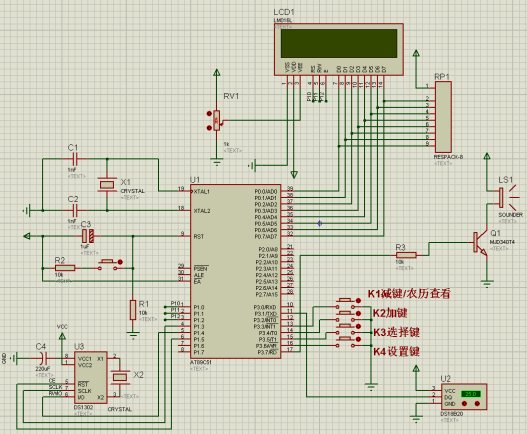Click the XTAL1 pin label on U1
The width and height of the screenshot is (527, 434).
coord(202,191)
